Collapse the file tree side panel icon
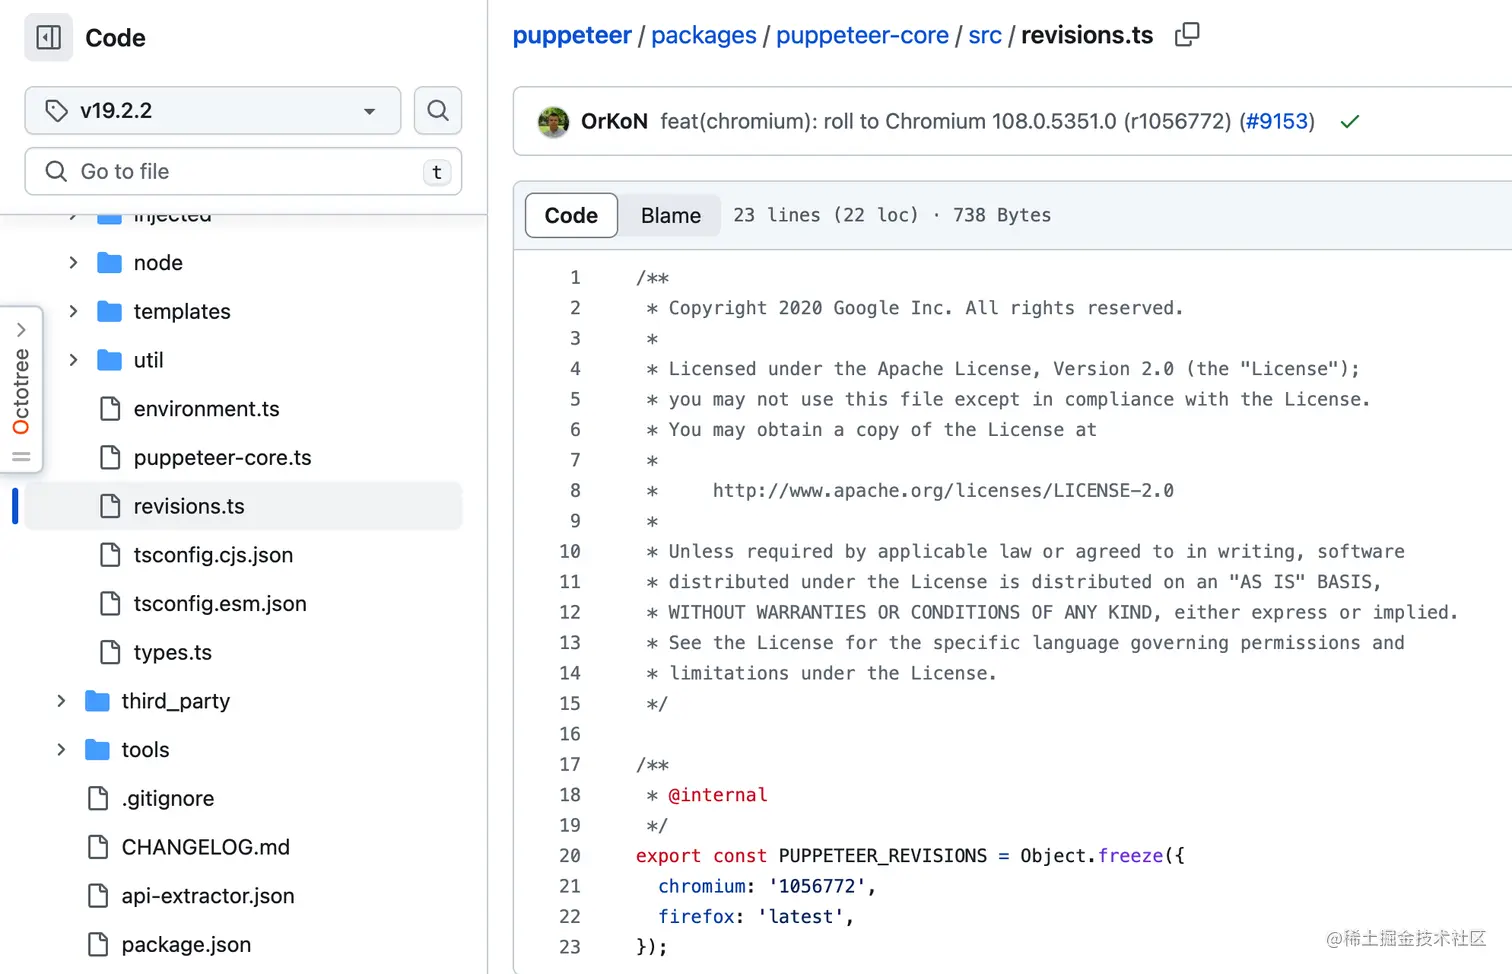Screen dimensions: 1512x974 pyautogui.click(x=48, y=38)
